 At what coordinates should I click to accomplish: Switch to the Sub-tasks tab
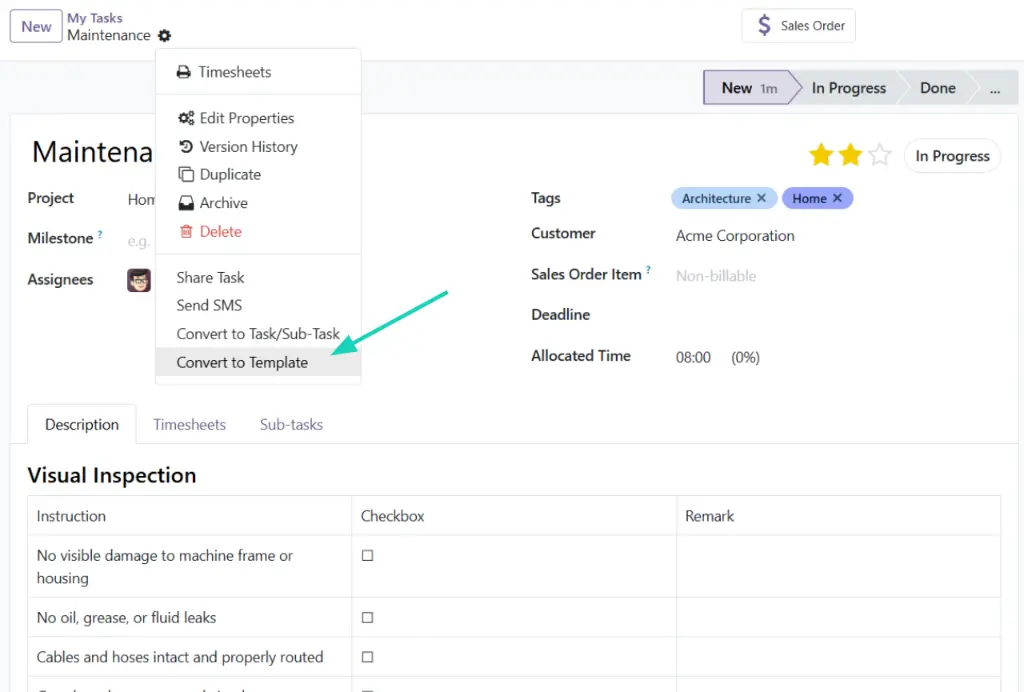[291, 424]
